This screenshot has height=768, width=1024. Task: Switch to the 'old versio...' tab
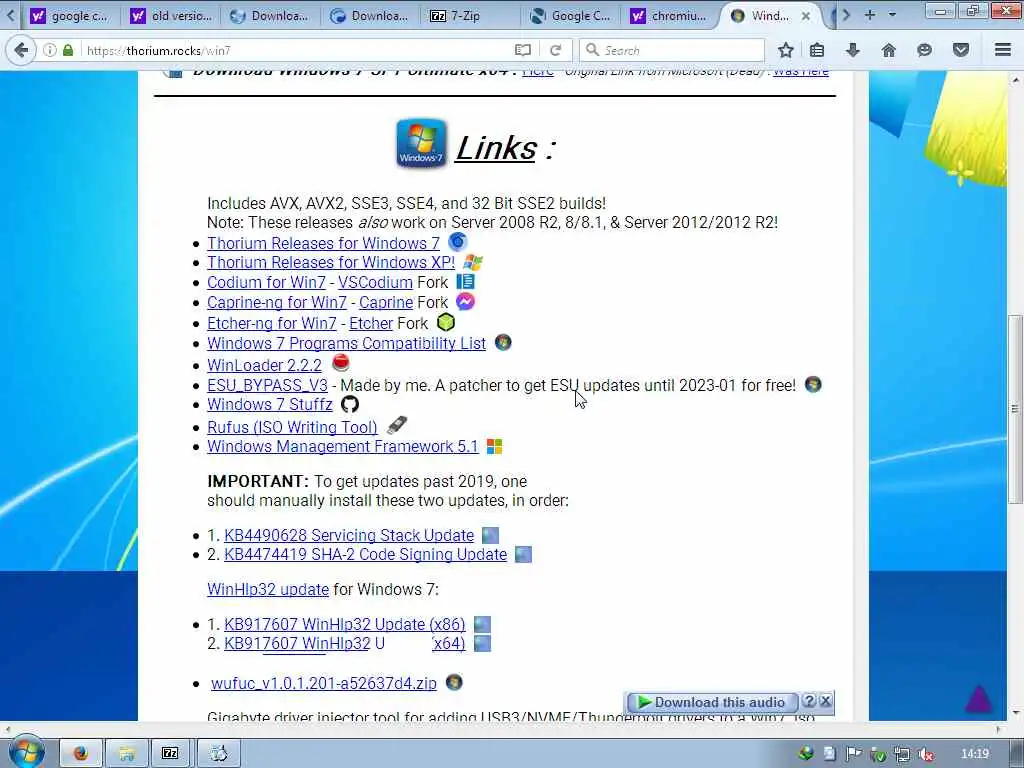click(x=171, y=16)
